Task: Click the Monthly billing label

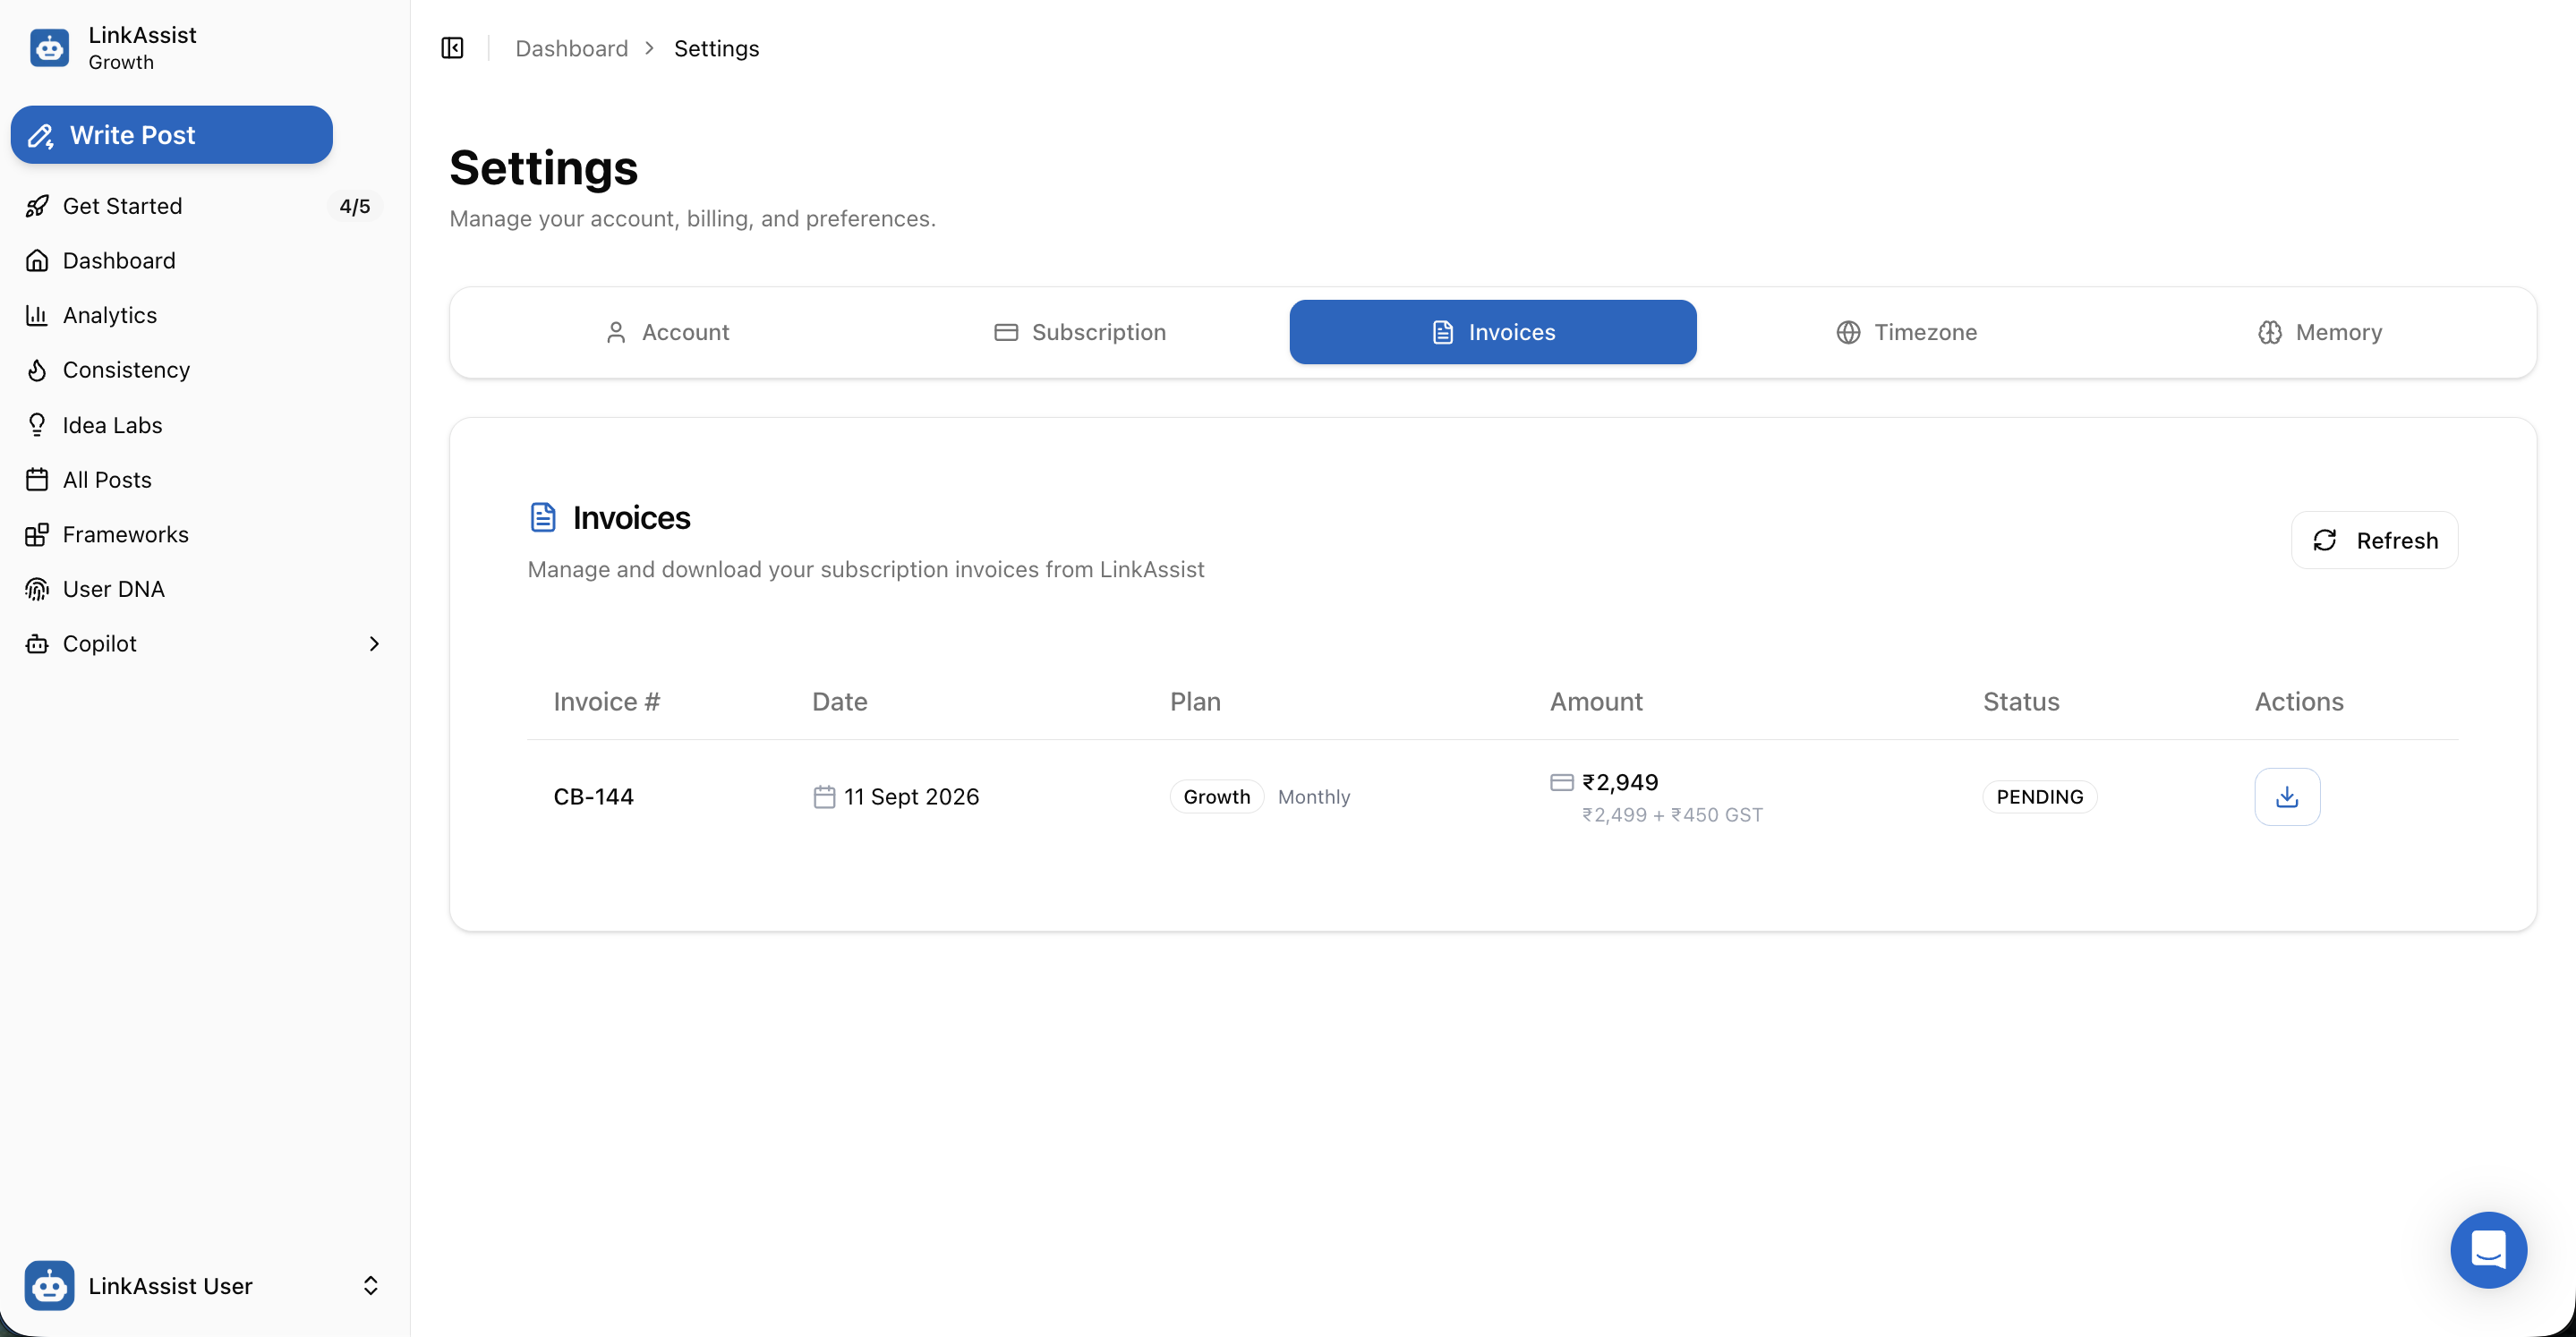Action: [x=1314, y=797]
